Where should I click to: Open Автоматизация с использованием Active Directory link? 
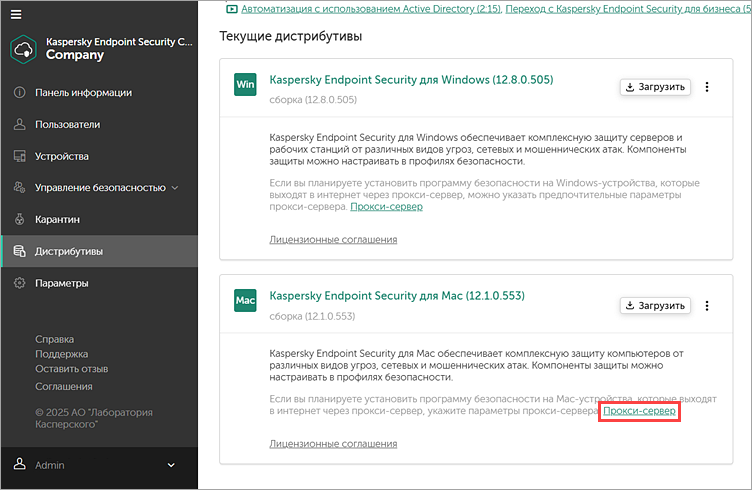click(x=371, y=9)
